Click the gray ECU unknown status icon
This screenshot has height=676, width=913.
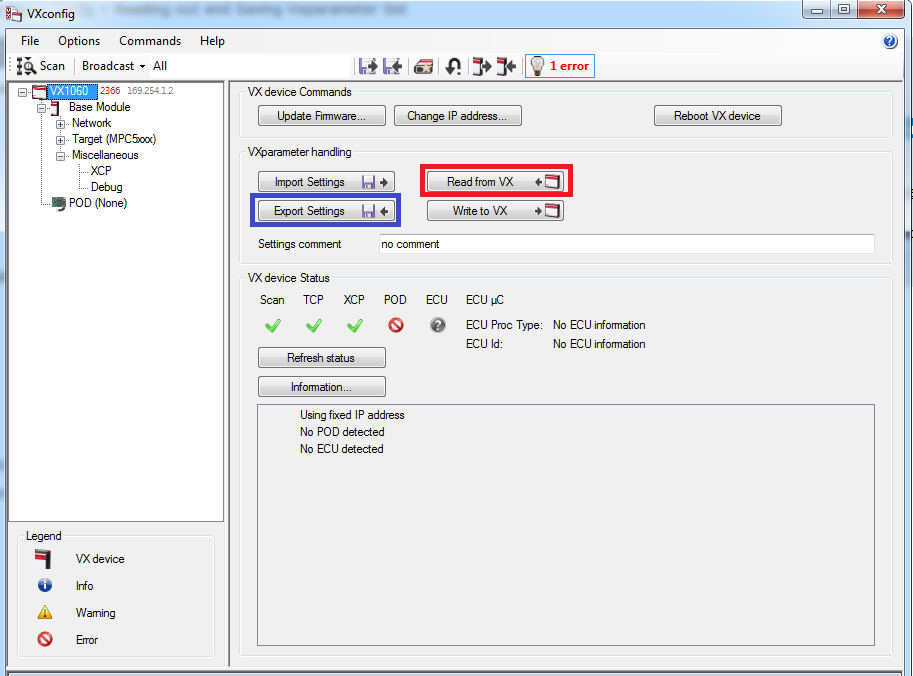pyautogui.click(x=438, y=325)
